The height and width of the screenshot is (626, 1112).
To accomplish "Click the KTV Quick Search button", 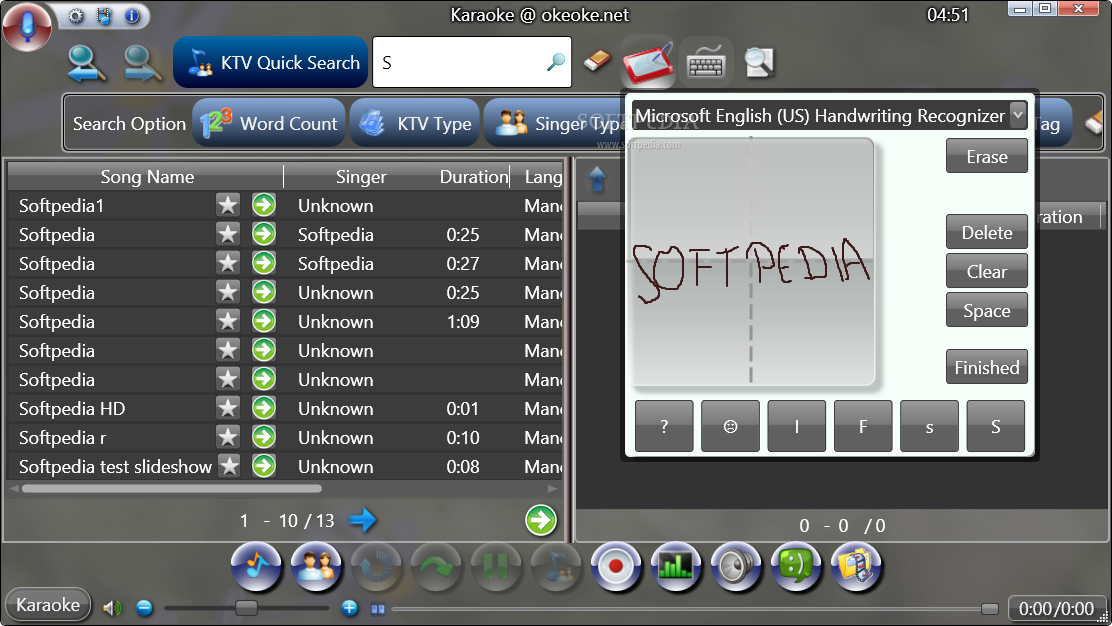I will (271, 62).
